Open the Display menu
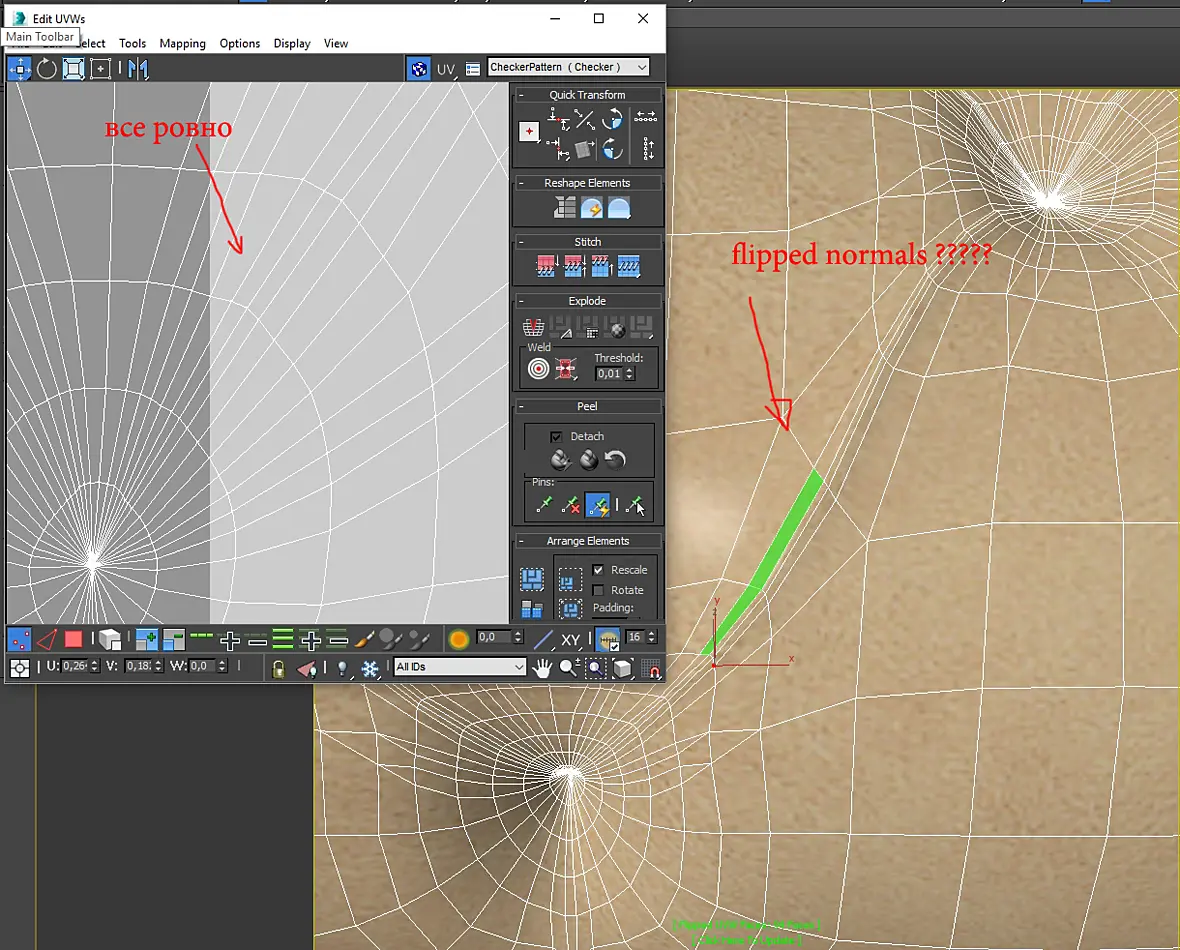This screenshot has height=950, width=1180. pos(292,44)
